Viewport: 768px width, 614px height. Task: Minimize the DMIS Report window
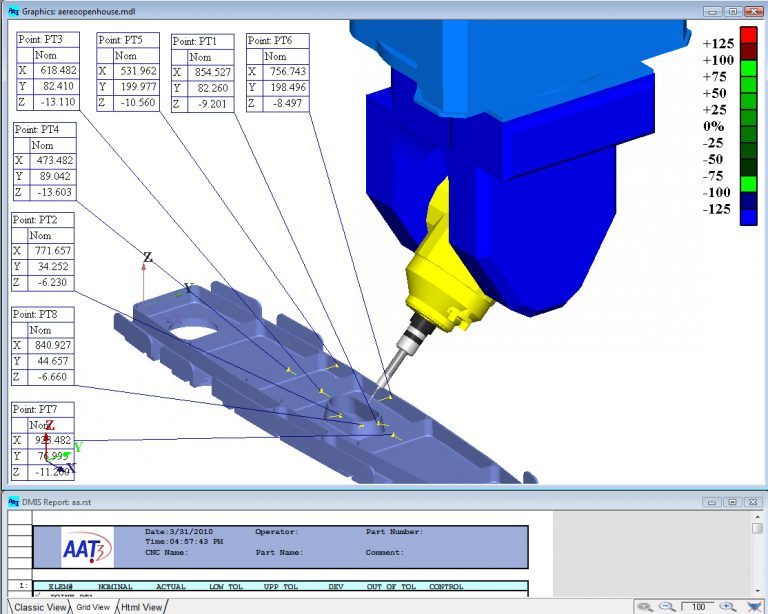[x=712, y=502]
